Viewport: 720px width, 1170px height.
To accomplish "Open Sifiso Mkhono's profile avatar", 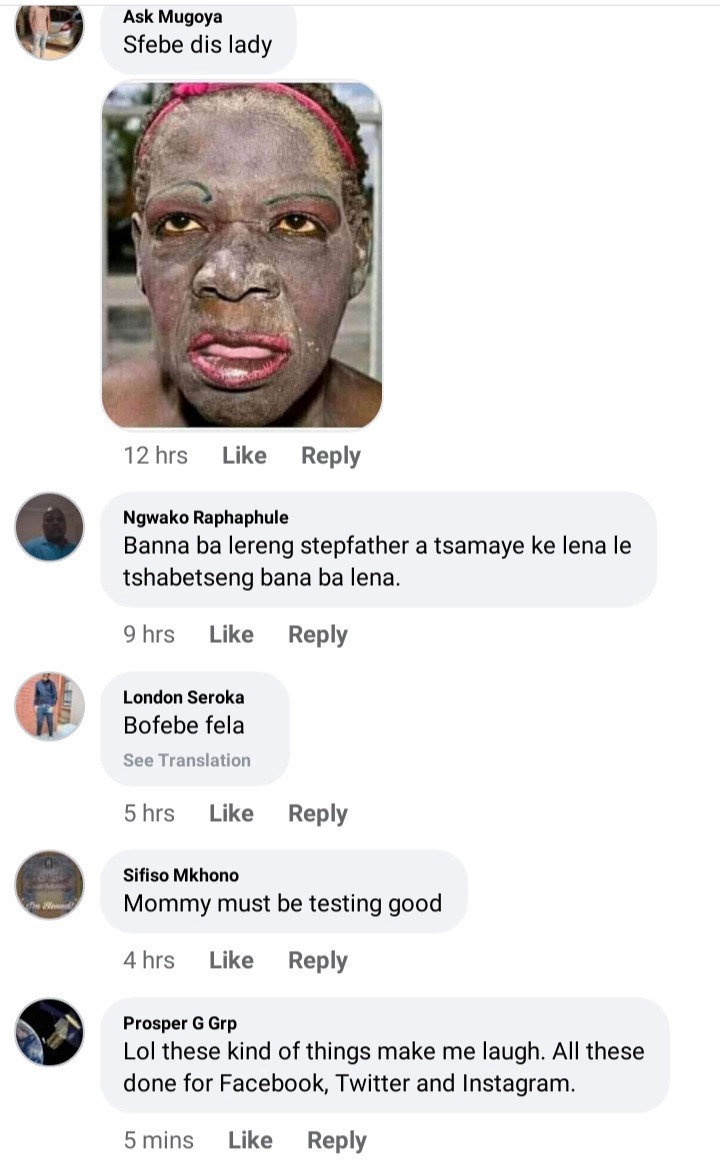I will pos(49,884).
